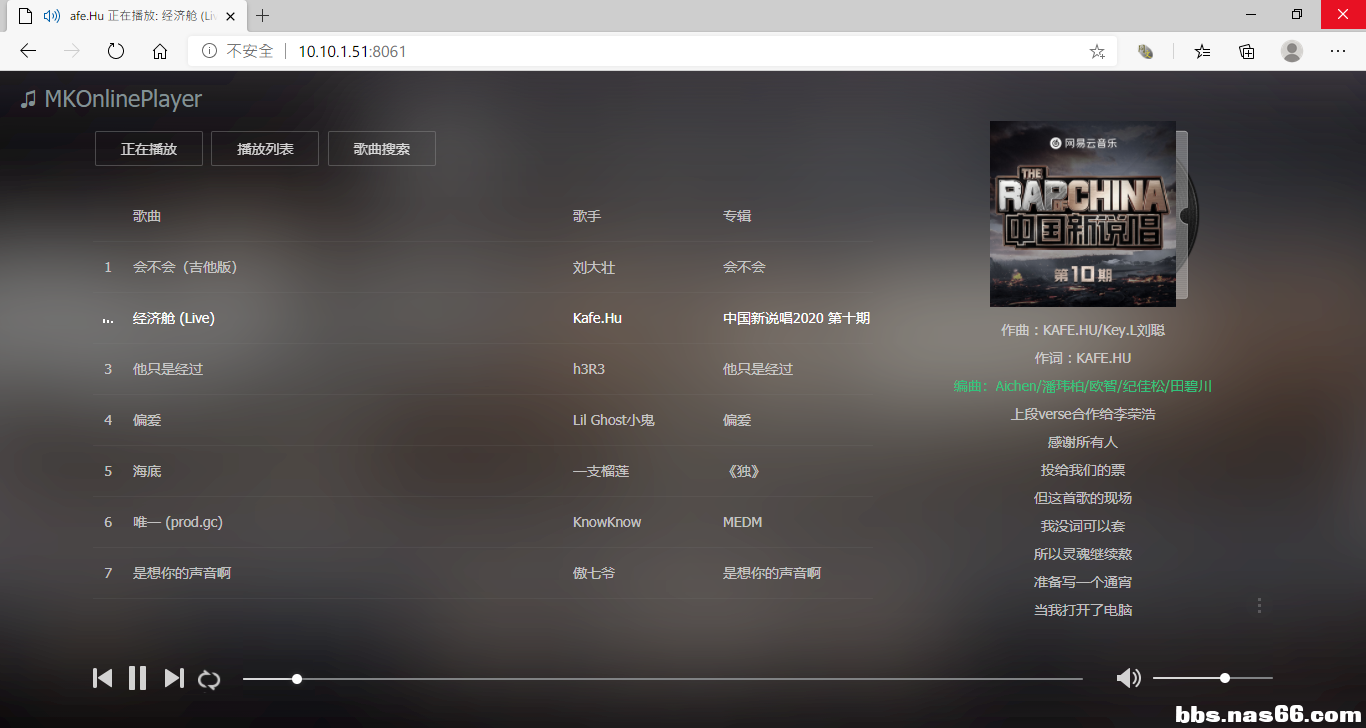Switch to the 播放列表 tab
The width and height of the screenshot is (1366, 728).
click(x=265, y=149)
